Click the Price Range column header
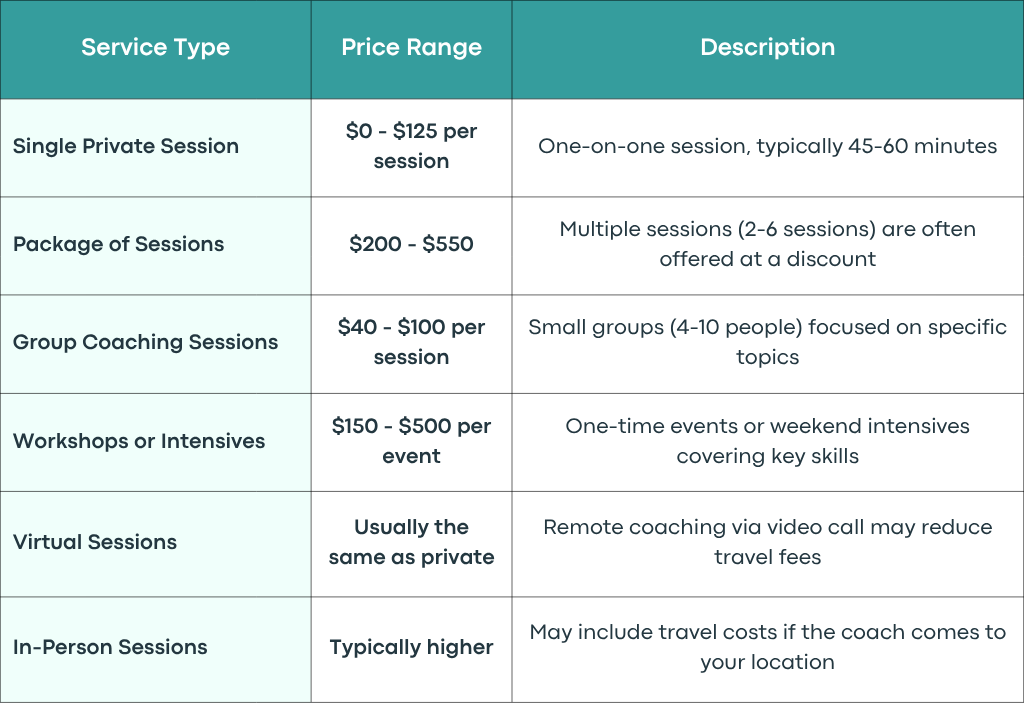The height and width of the screenshot is (703, 1024). 411,48
